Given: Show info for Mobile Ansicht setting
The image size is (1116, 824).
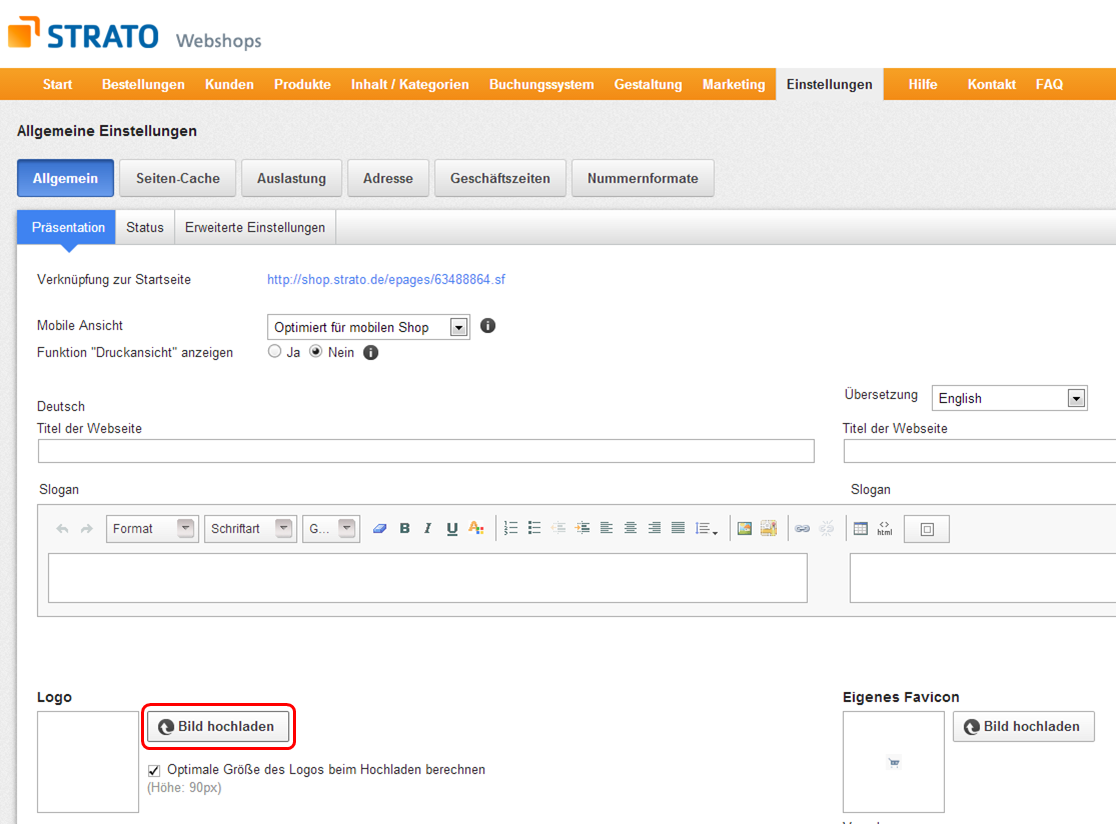Looking at the screenshot, I should tap(488, 326).
